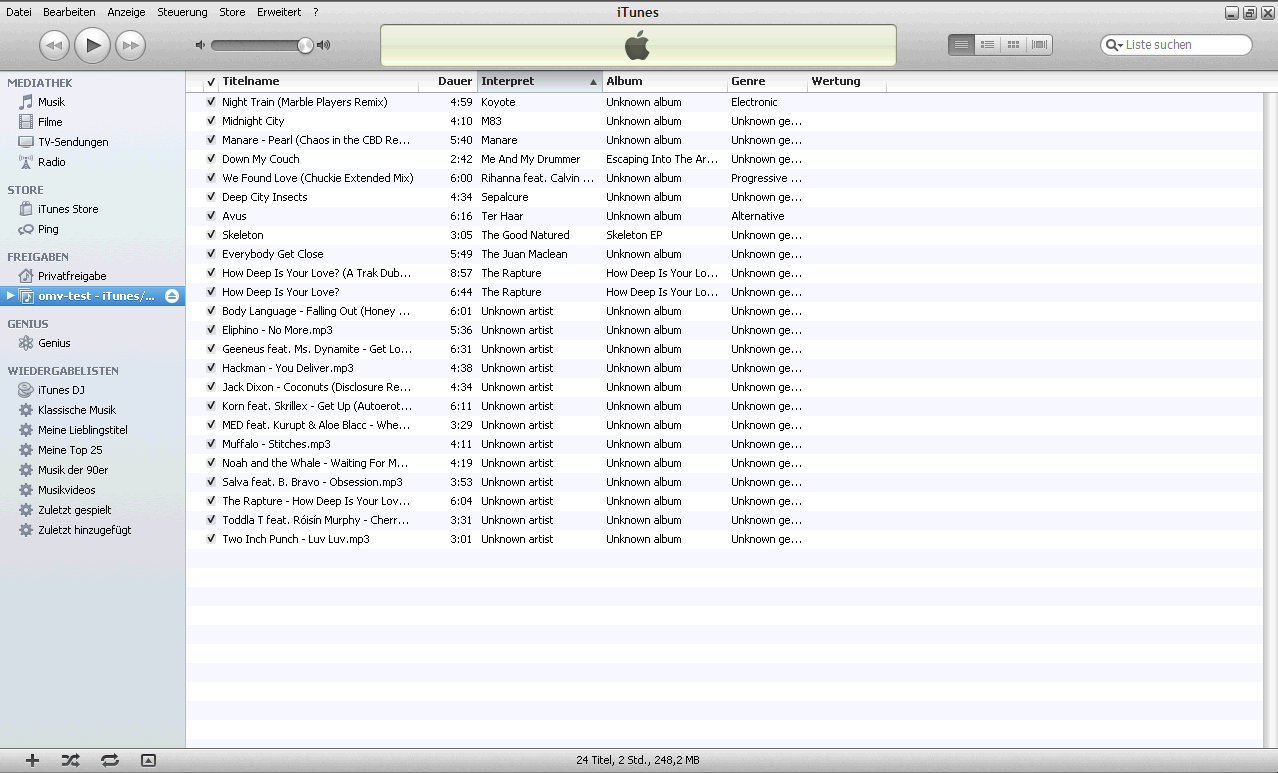Adjust the volume slider knob
Viewport: 1278px width, 773px height.
pyautogui.click(x=305, y=45)
